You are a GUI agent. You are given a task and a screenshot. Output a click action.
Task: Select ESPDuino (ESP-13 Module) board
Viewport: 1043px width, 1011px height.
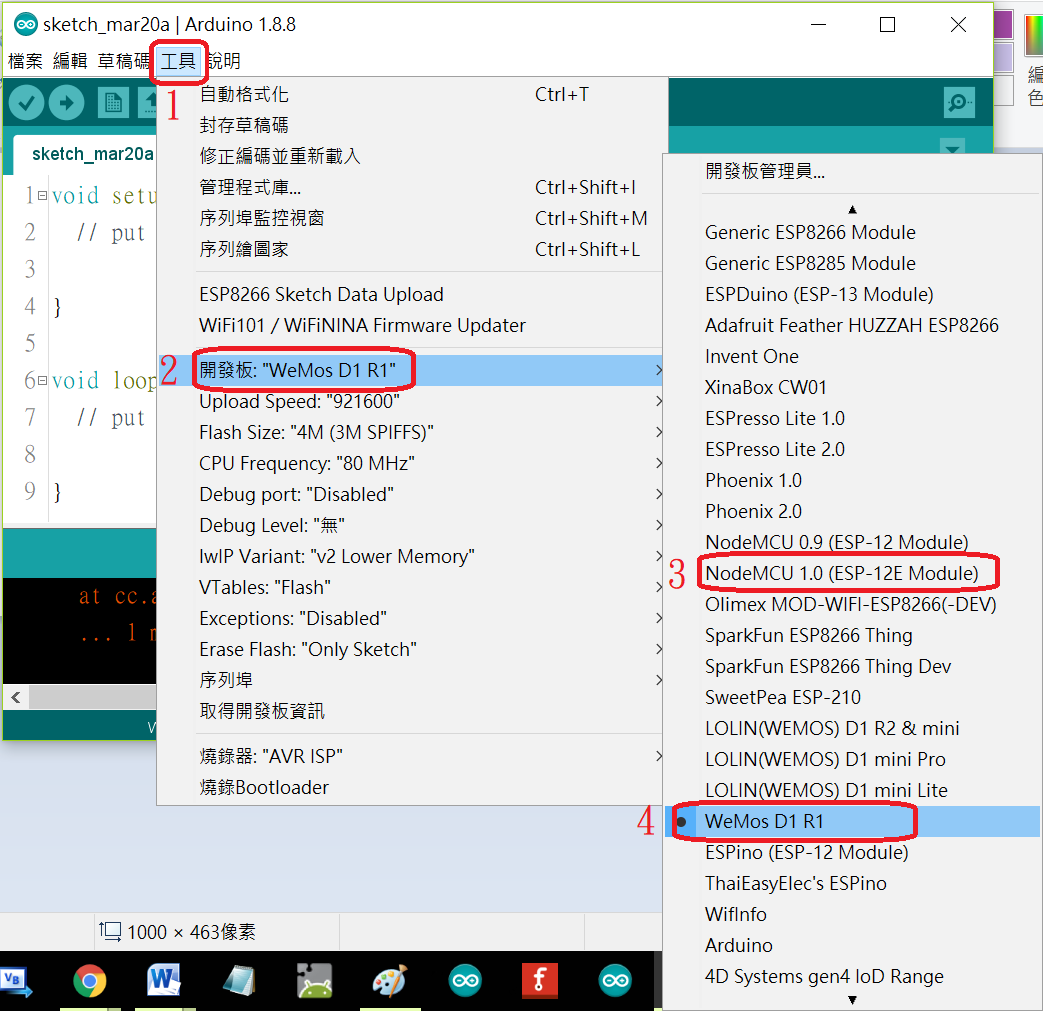pyautogui.click(x=852, y=294)
